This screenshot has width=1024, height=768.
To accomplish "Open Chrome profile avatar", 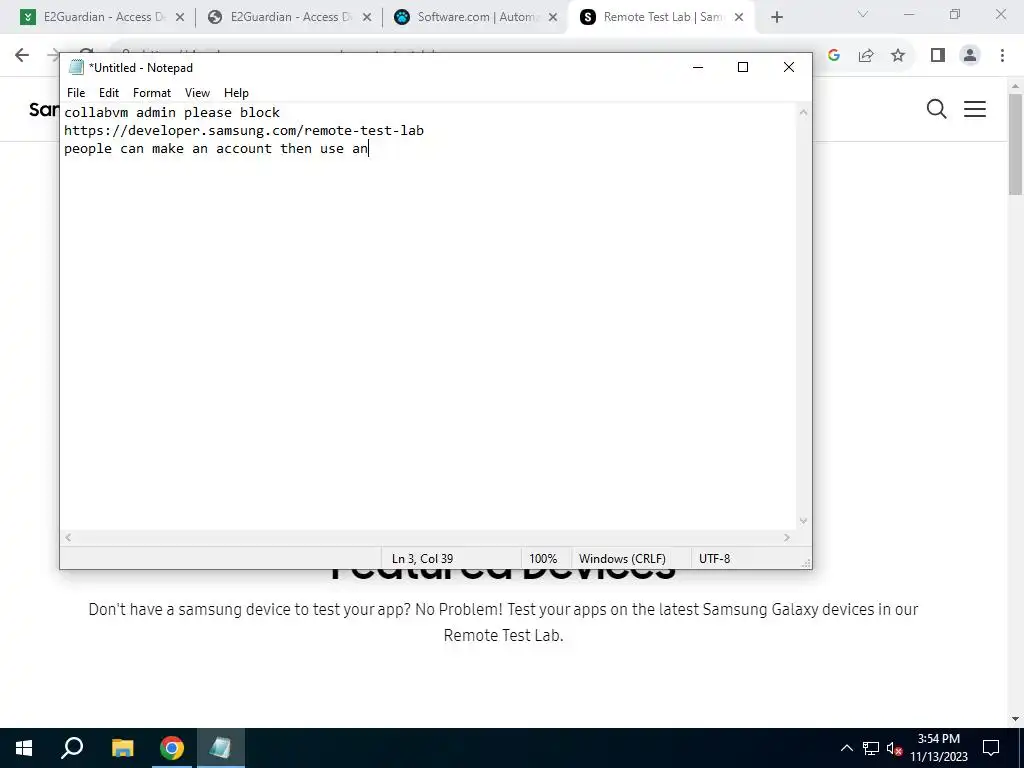I will point(970,56).
